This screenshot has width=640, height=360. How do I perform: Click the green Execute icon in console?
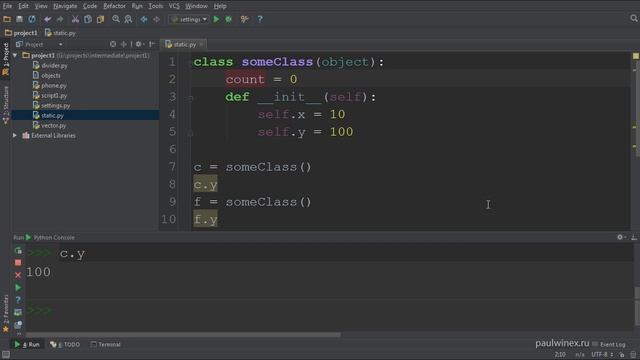18,288
